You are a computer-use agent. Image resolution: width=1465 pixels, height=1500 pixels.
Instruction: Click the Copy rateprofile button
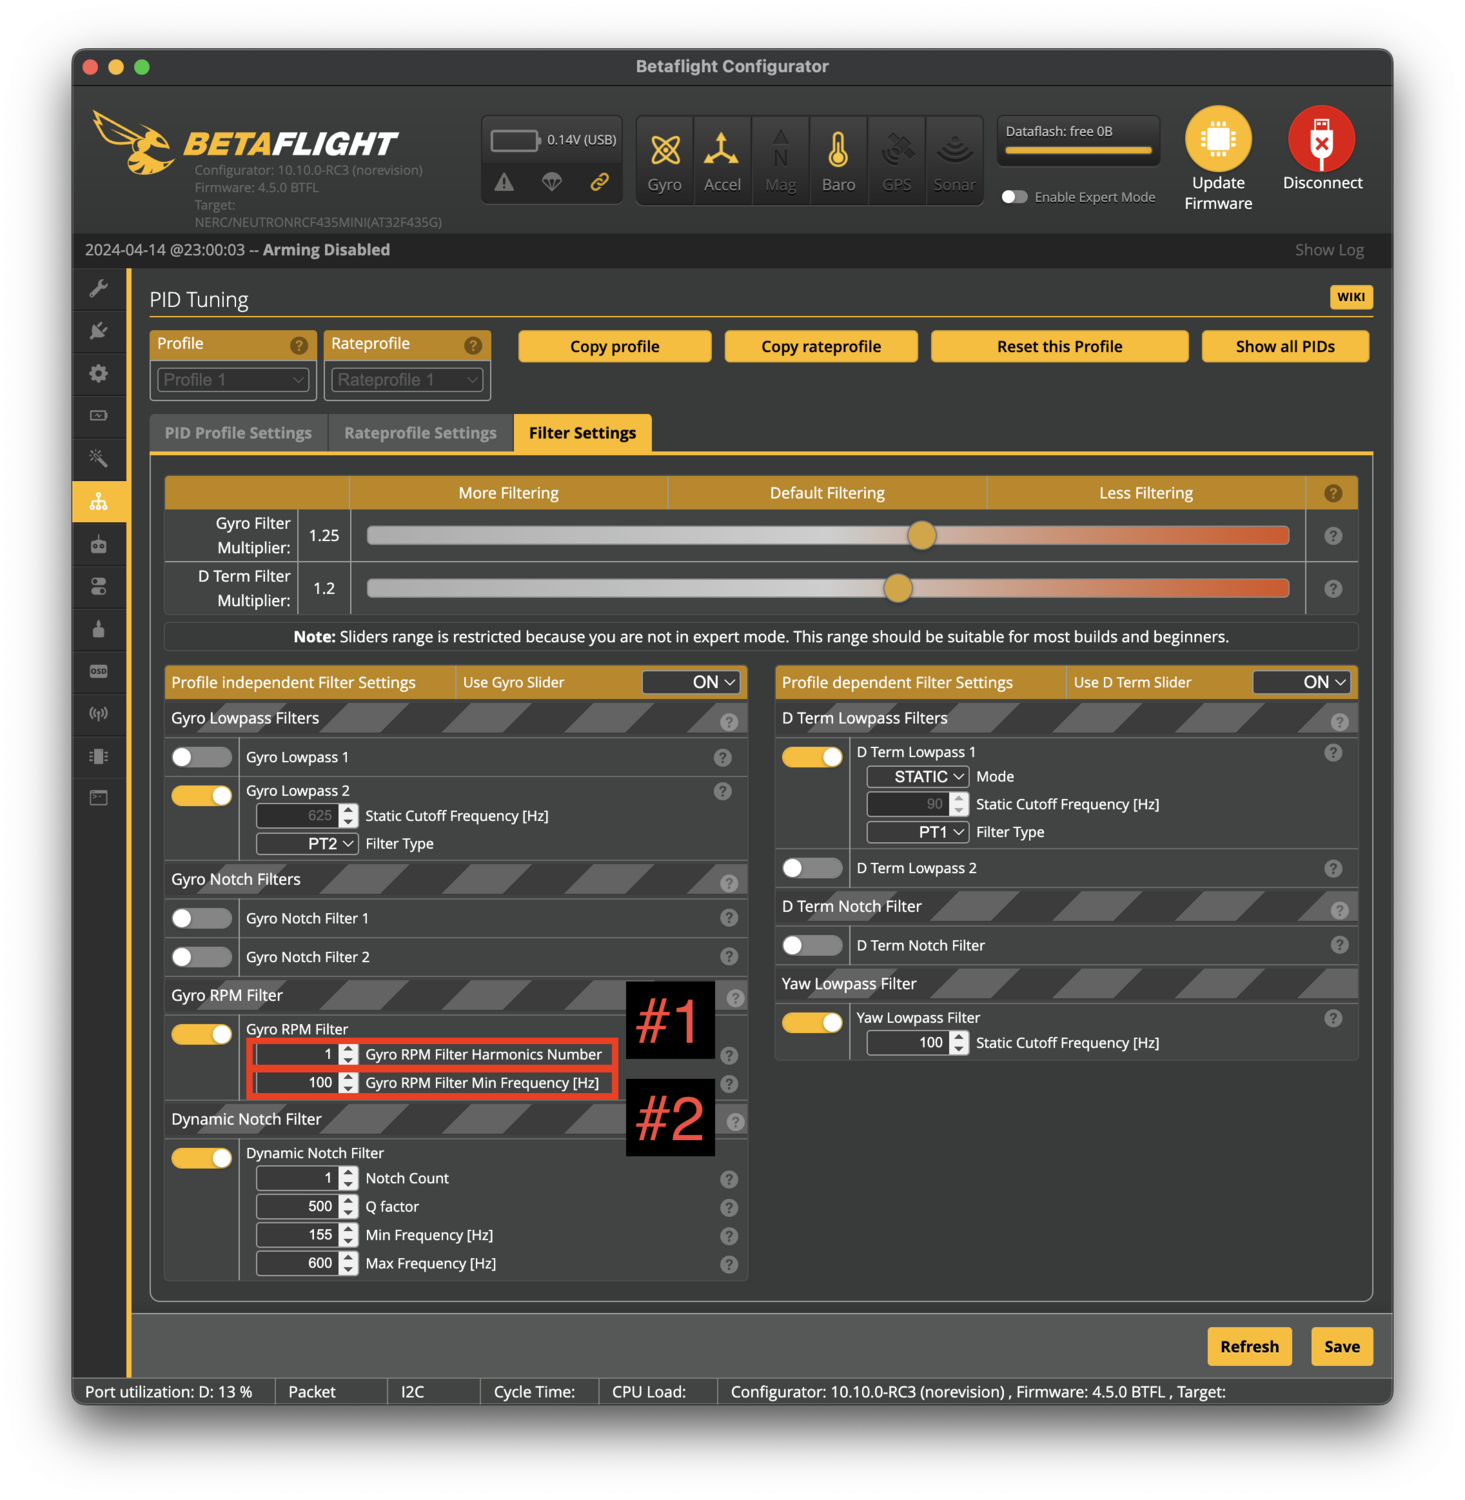(x=821, y=347)
